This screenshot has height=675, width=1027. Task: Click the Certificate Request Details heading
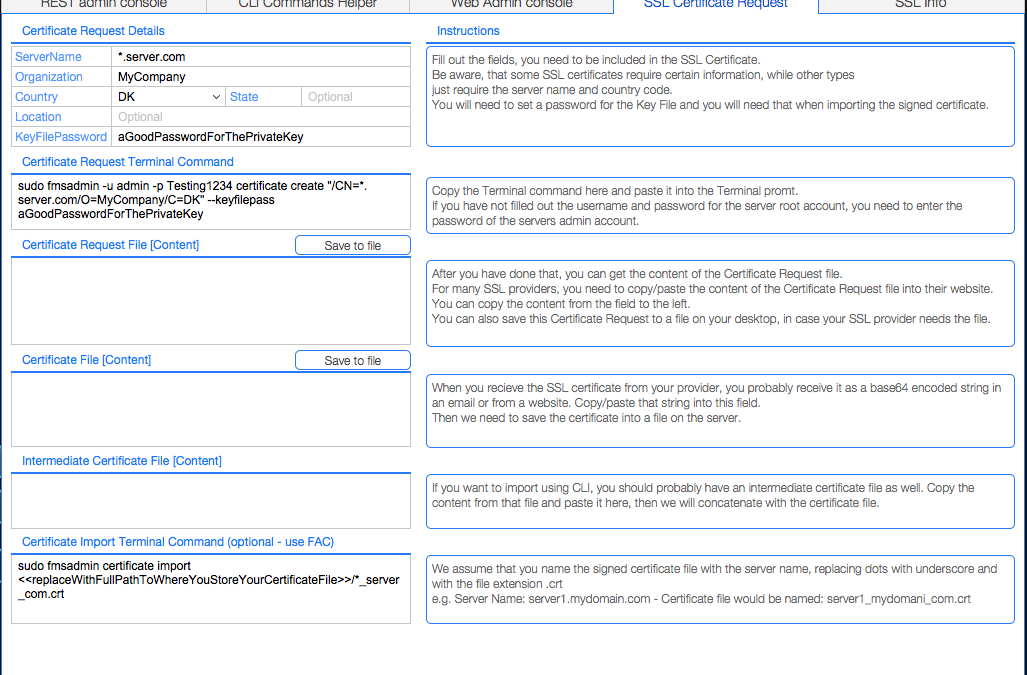(93, 31)
